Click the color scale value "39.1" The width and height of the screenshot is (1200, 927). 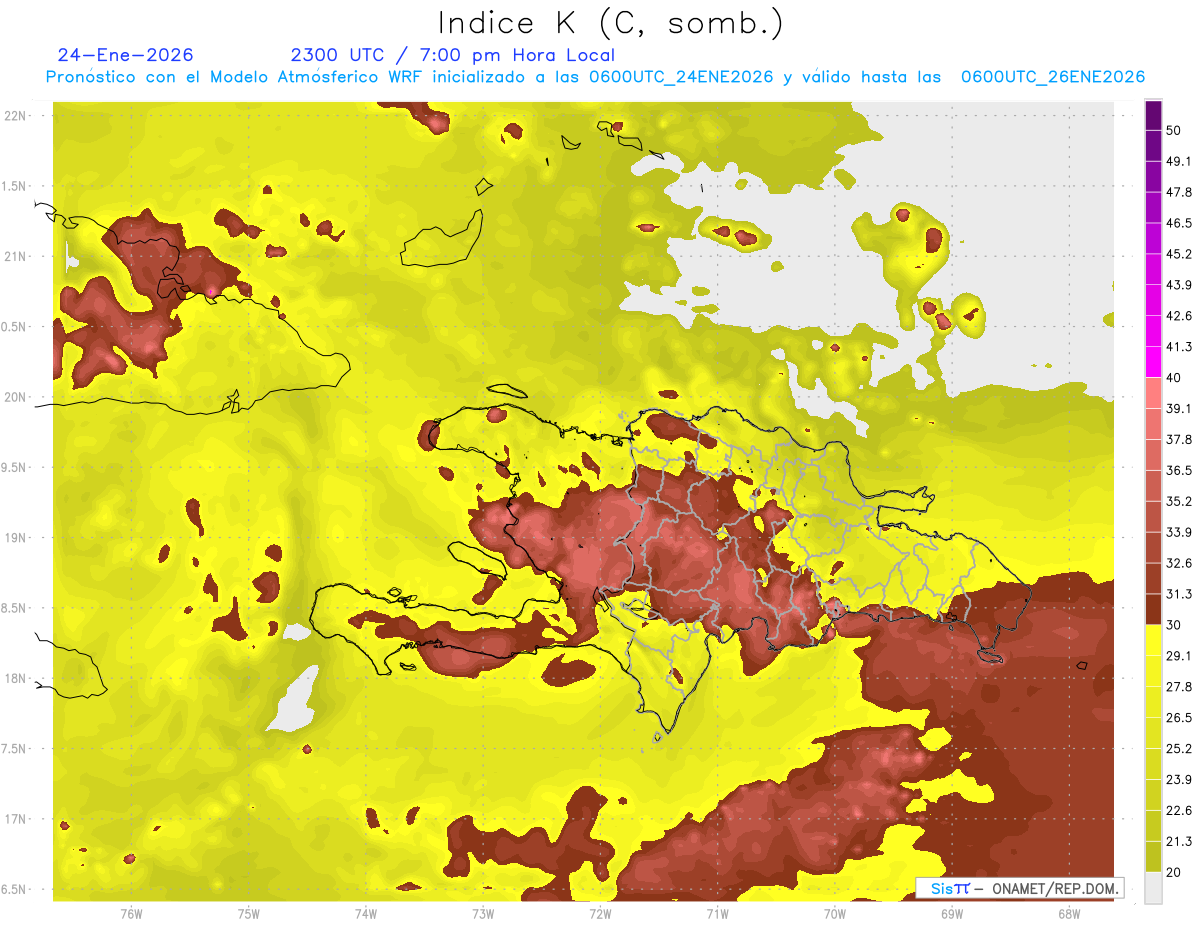click(1179, 408)
